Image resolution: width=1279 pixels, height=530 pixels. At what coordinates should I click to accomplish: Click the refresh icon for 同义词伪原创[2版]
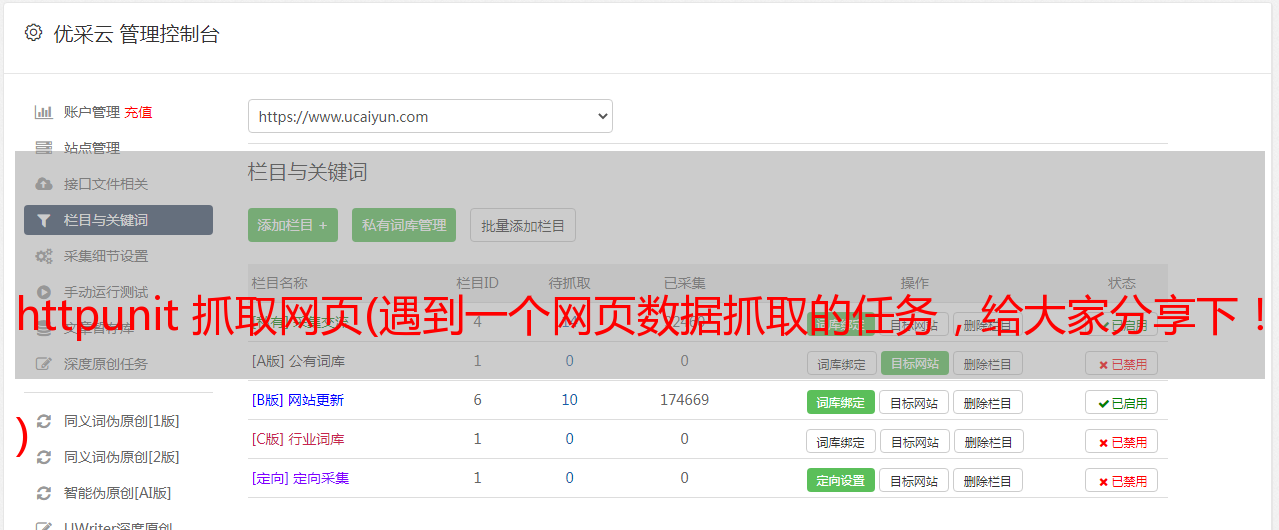[43, 457]
